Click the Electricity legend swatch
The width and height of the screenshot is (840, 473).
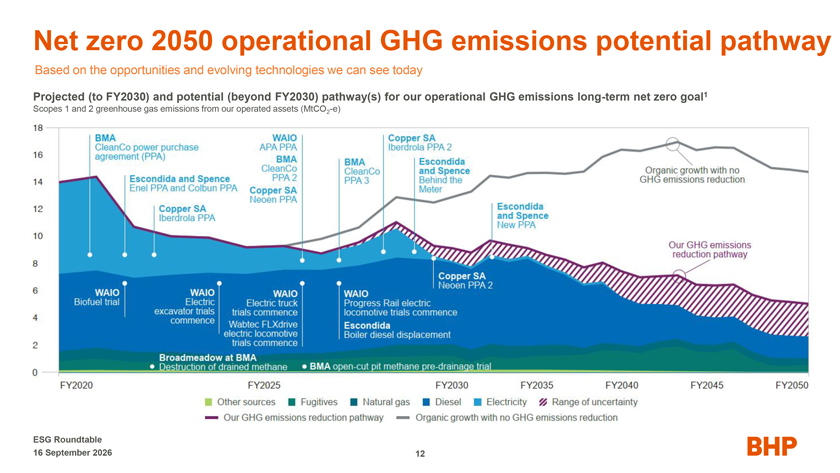(x=478, y=402)
